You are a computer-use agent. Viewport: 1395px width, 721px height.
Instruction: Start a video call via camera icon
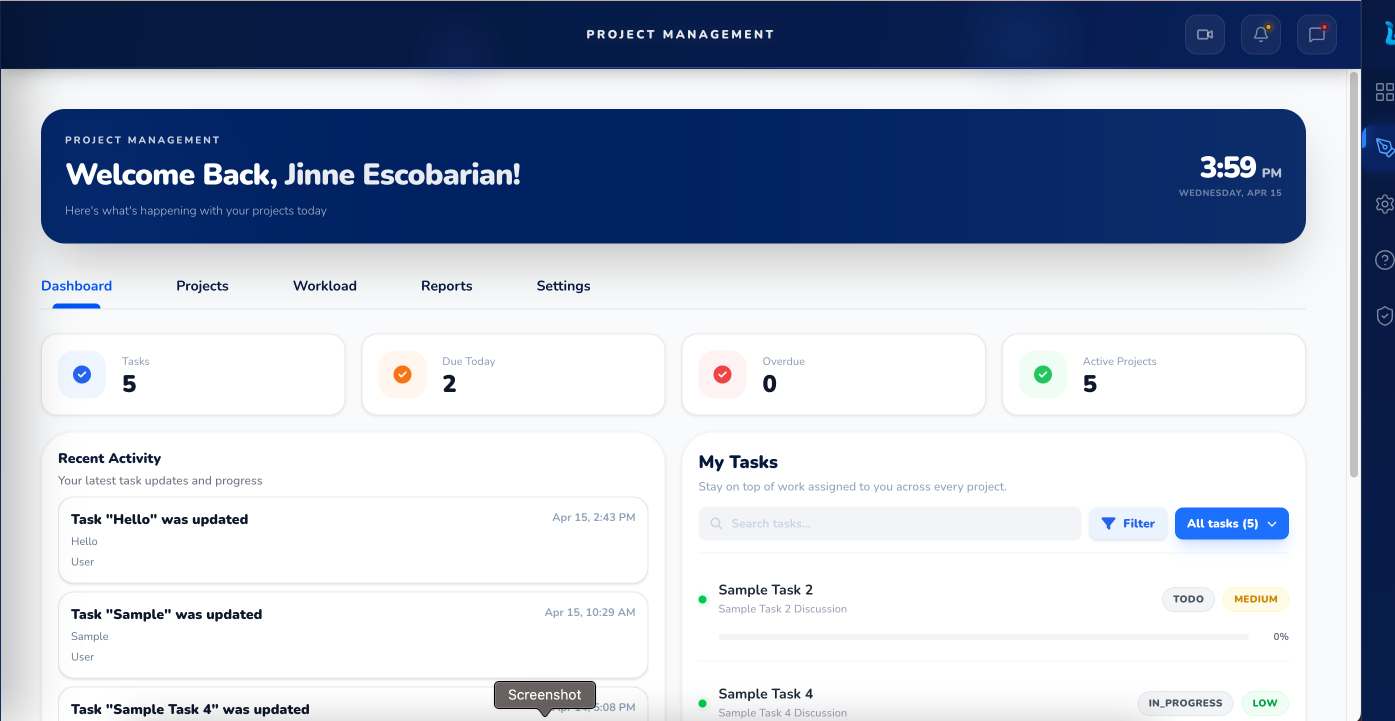point(1205,35)
